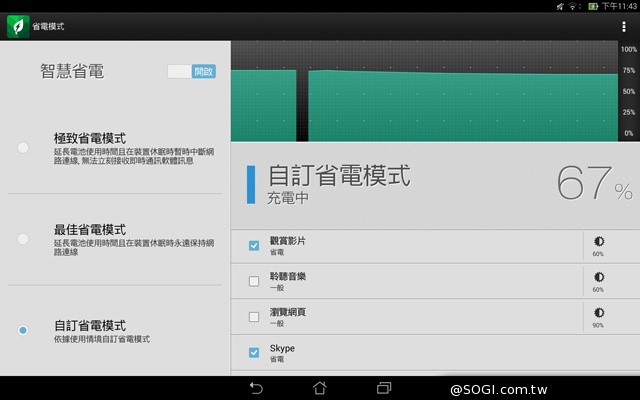Tap the brightness icon for 觀賞影片
The image size is (640, 400).
pyautogui.click(x=599, y=241)
